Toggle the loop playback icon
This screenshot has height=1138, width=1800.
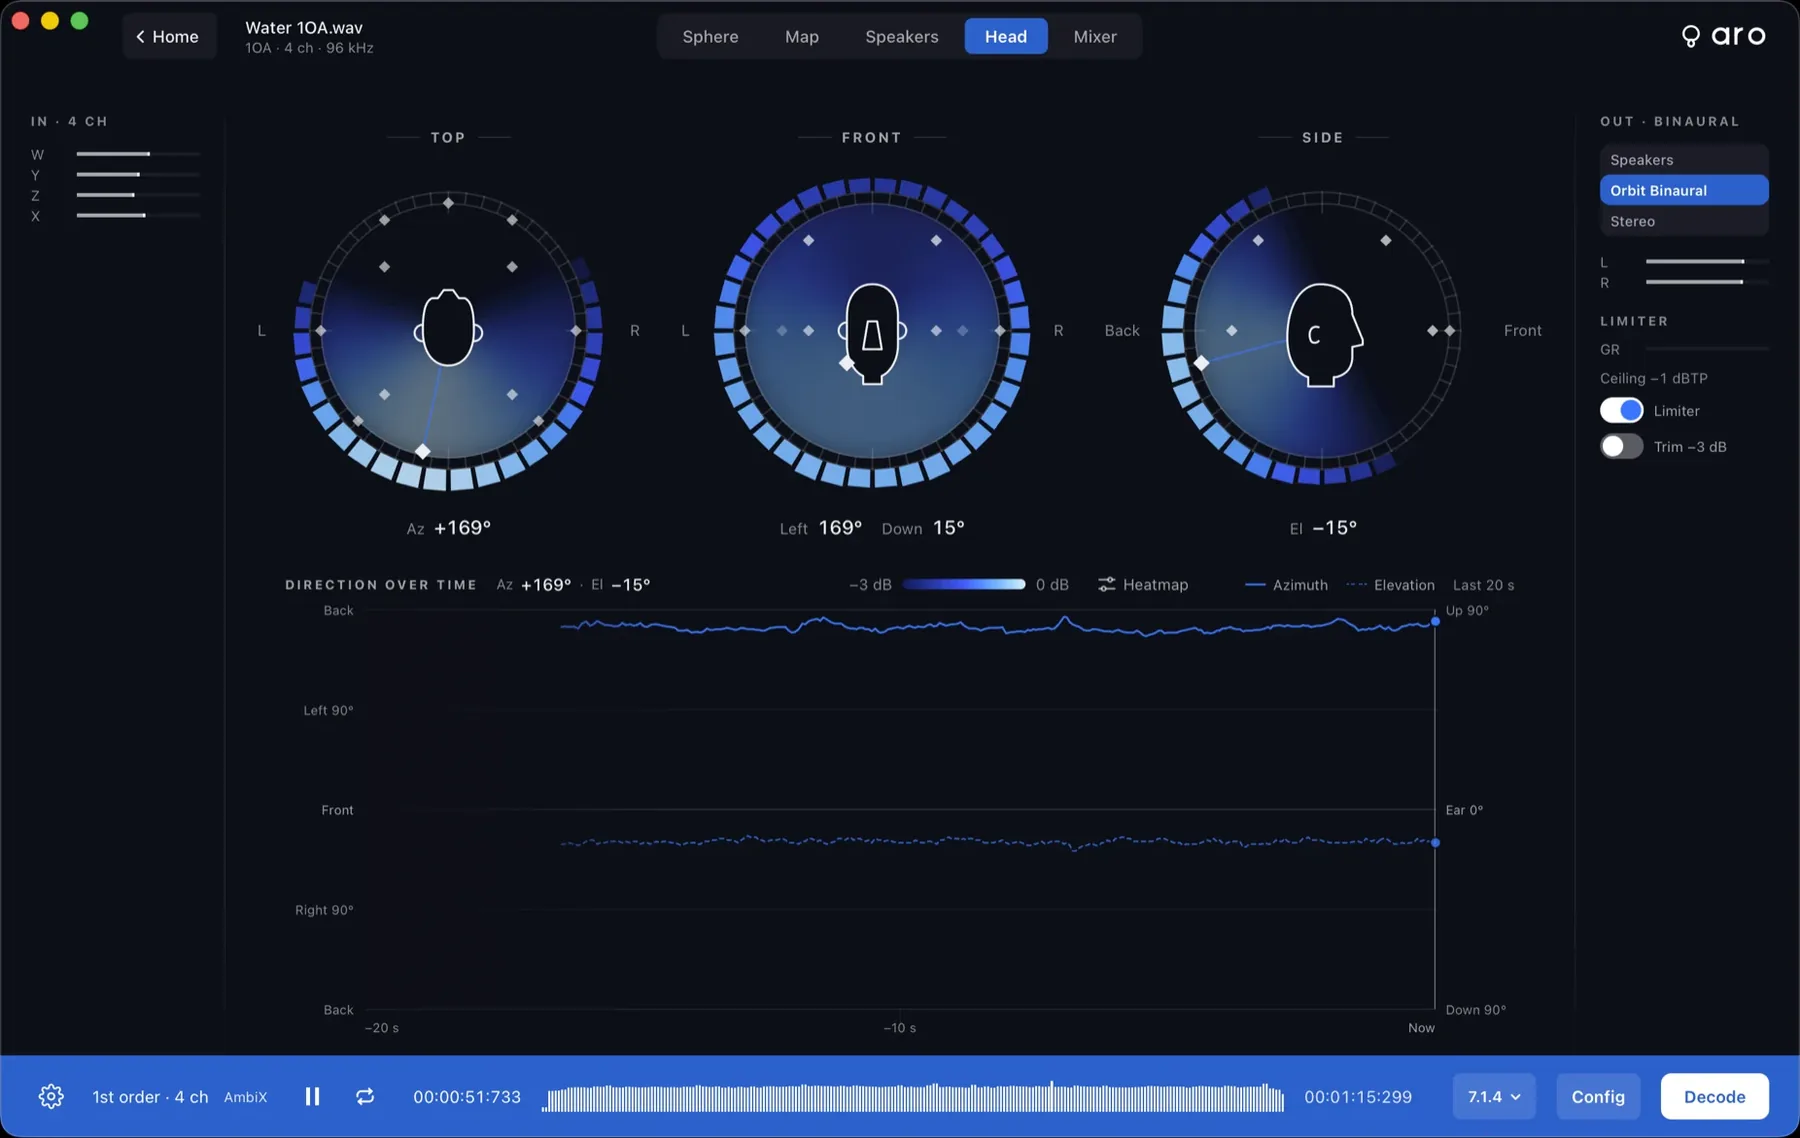[365, 1097]
